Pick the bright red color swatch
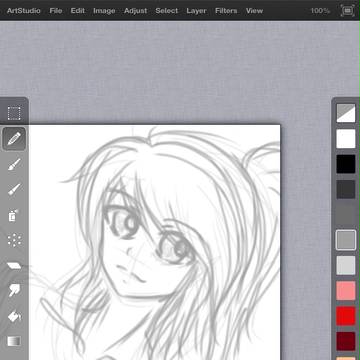The image size is (360, 360). click(x=346, y=316)
